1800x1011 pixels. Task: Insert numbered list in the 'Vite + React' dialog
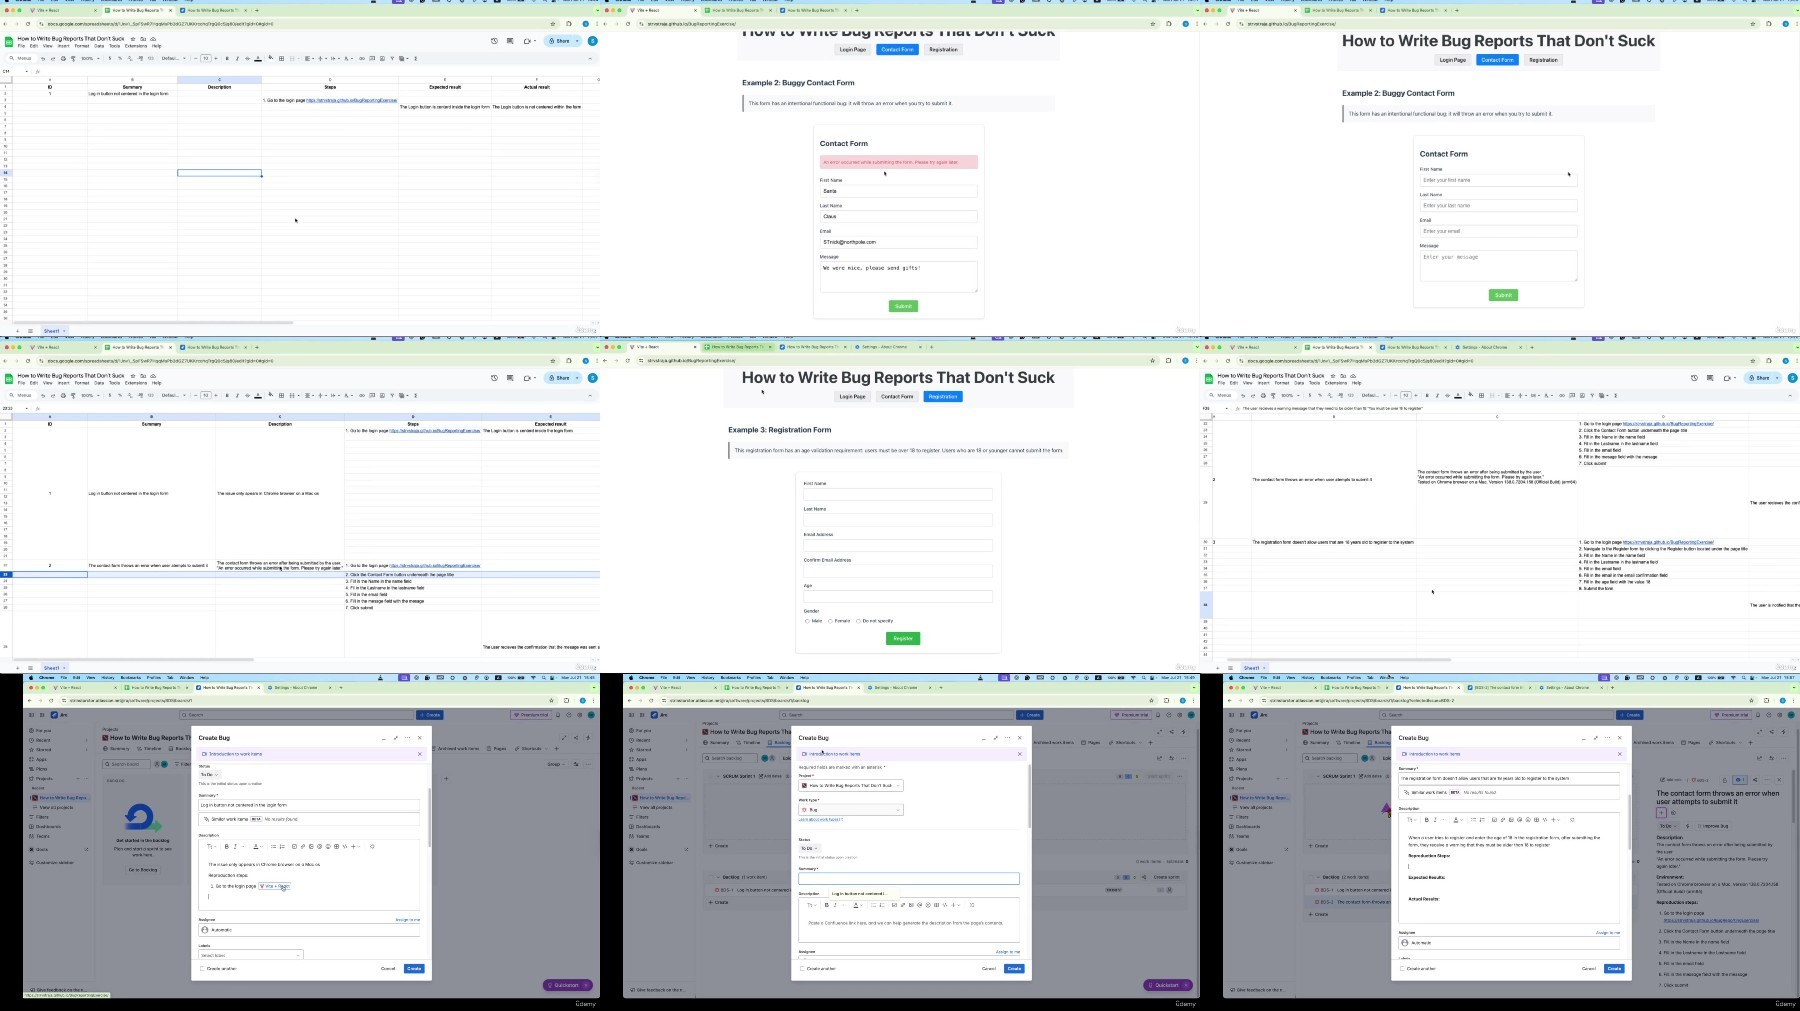[282, 846]
